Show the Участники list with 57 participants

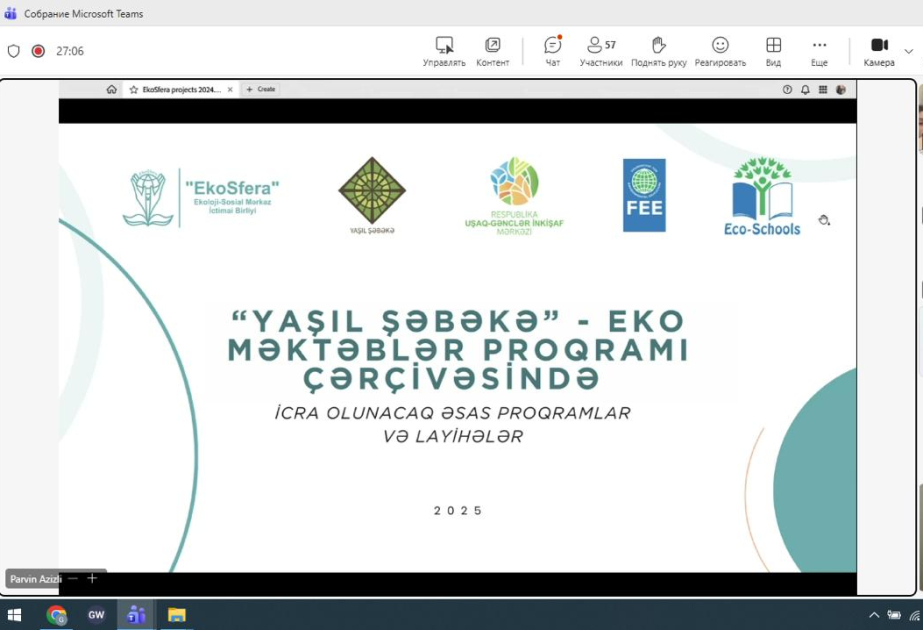[601, 51]
